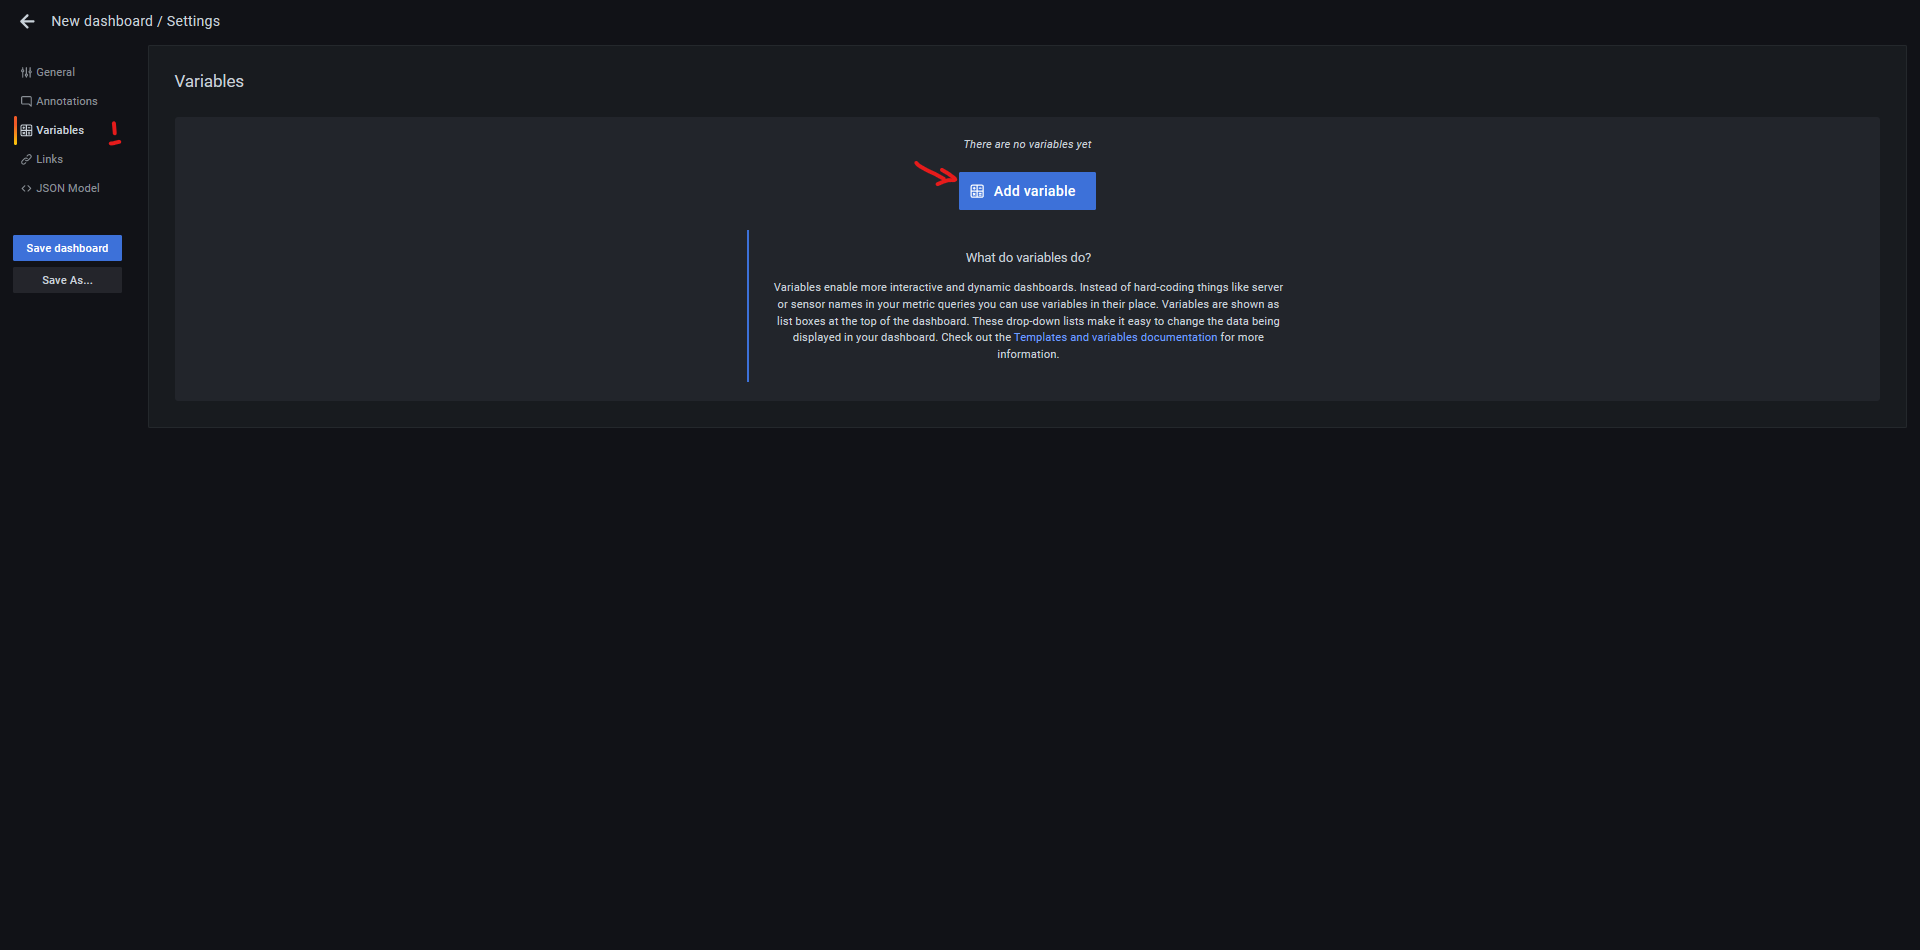Click the 'What do variables do?' heading
Viewport: 1920px width, 950px height.
[x=1028, y=258]
